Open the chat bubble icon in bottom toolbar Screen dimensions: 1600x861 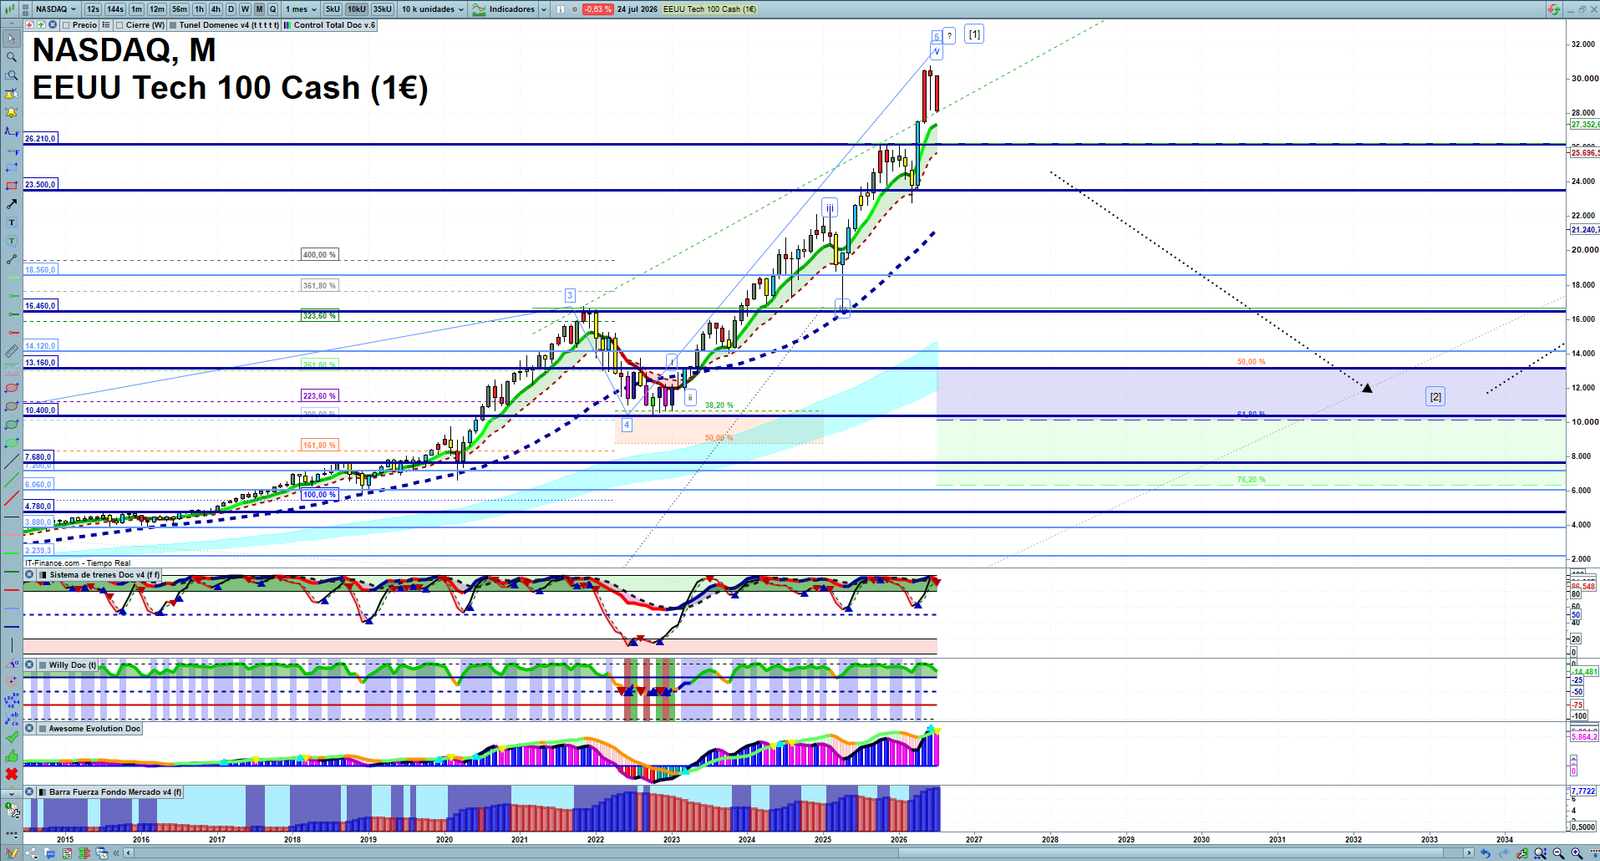(x=50, y=853)
